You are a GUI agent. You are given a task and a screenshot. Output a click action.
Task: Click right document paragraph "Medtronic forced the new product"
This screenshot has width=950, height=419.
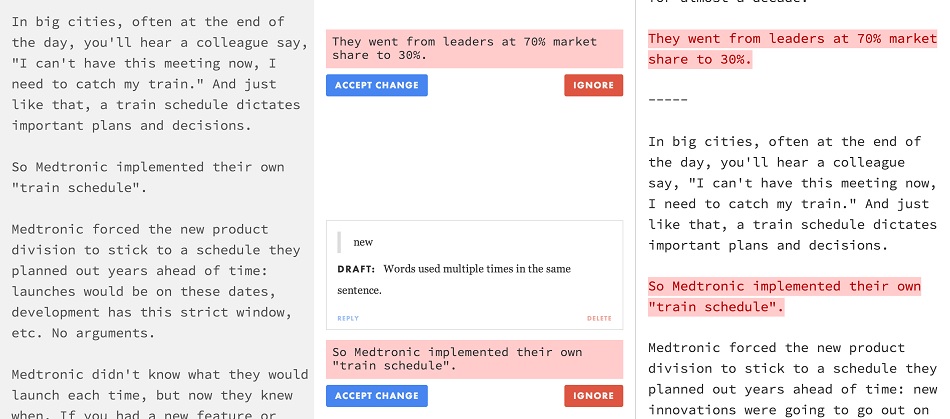(x=792, y=378)
